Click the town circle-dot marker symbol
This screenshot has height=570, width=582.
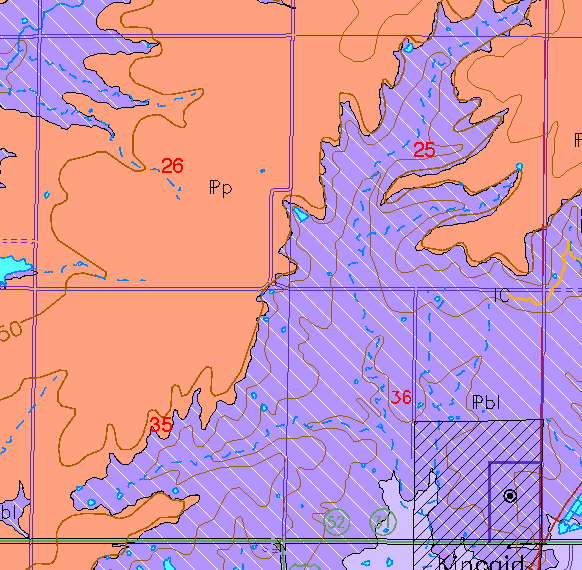coord(510,496)
